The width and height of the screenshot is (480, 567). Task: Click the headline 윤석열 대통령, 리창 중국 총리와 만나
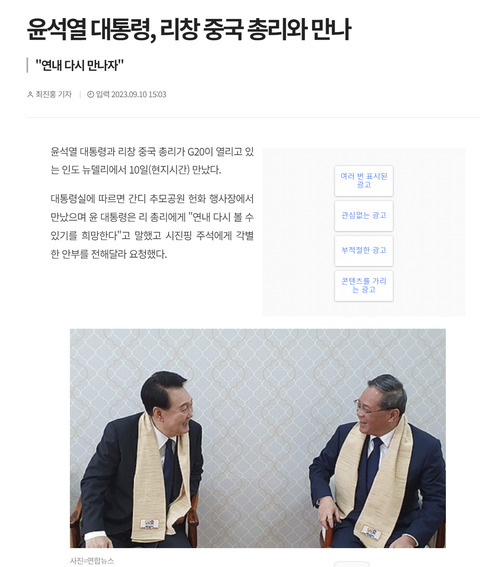tap(189, 30)
